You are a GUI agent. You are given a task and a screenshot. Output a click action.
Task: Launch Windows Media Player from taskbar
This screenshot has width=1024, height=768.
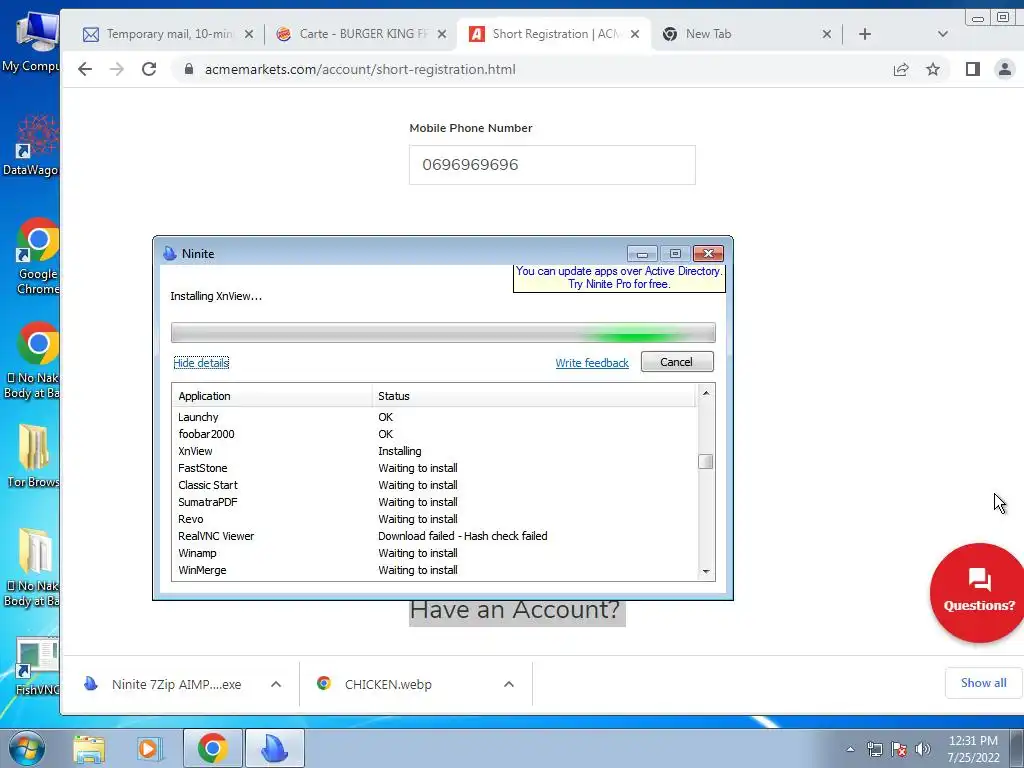pos(150,749)
